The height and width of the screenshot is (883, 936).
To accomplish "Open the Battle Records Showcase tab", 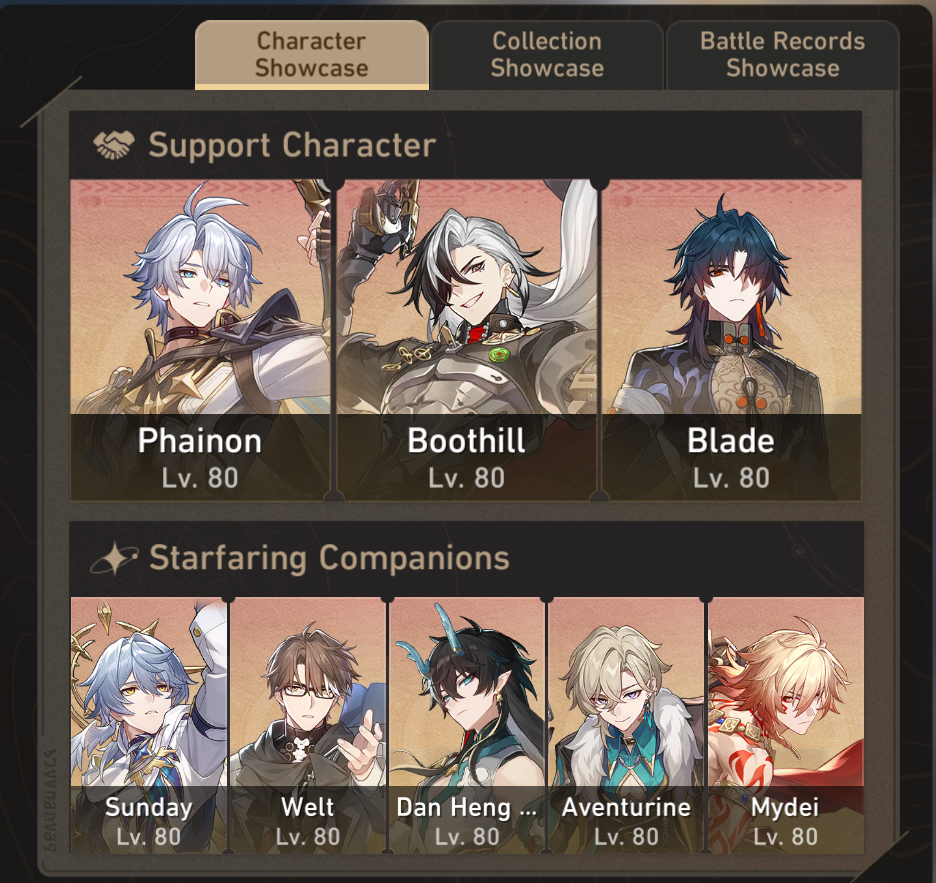I will point(783,55).
